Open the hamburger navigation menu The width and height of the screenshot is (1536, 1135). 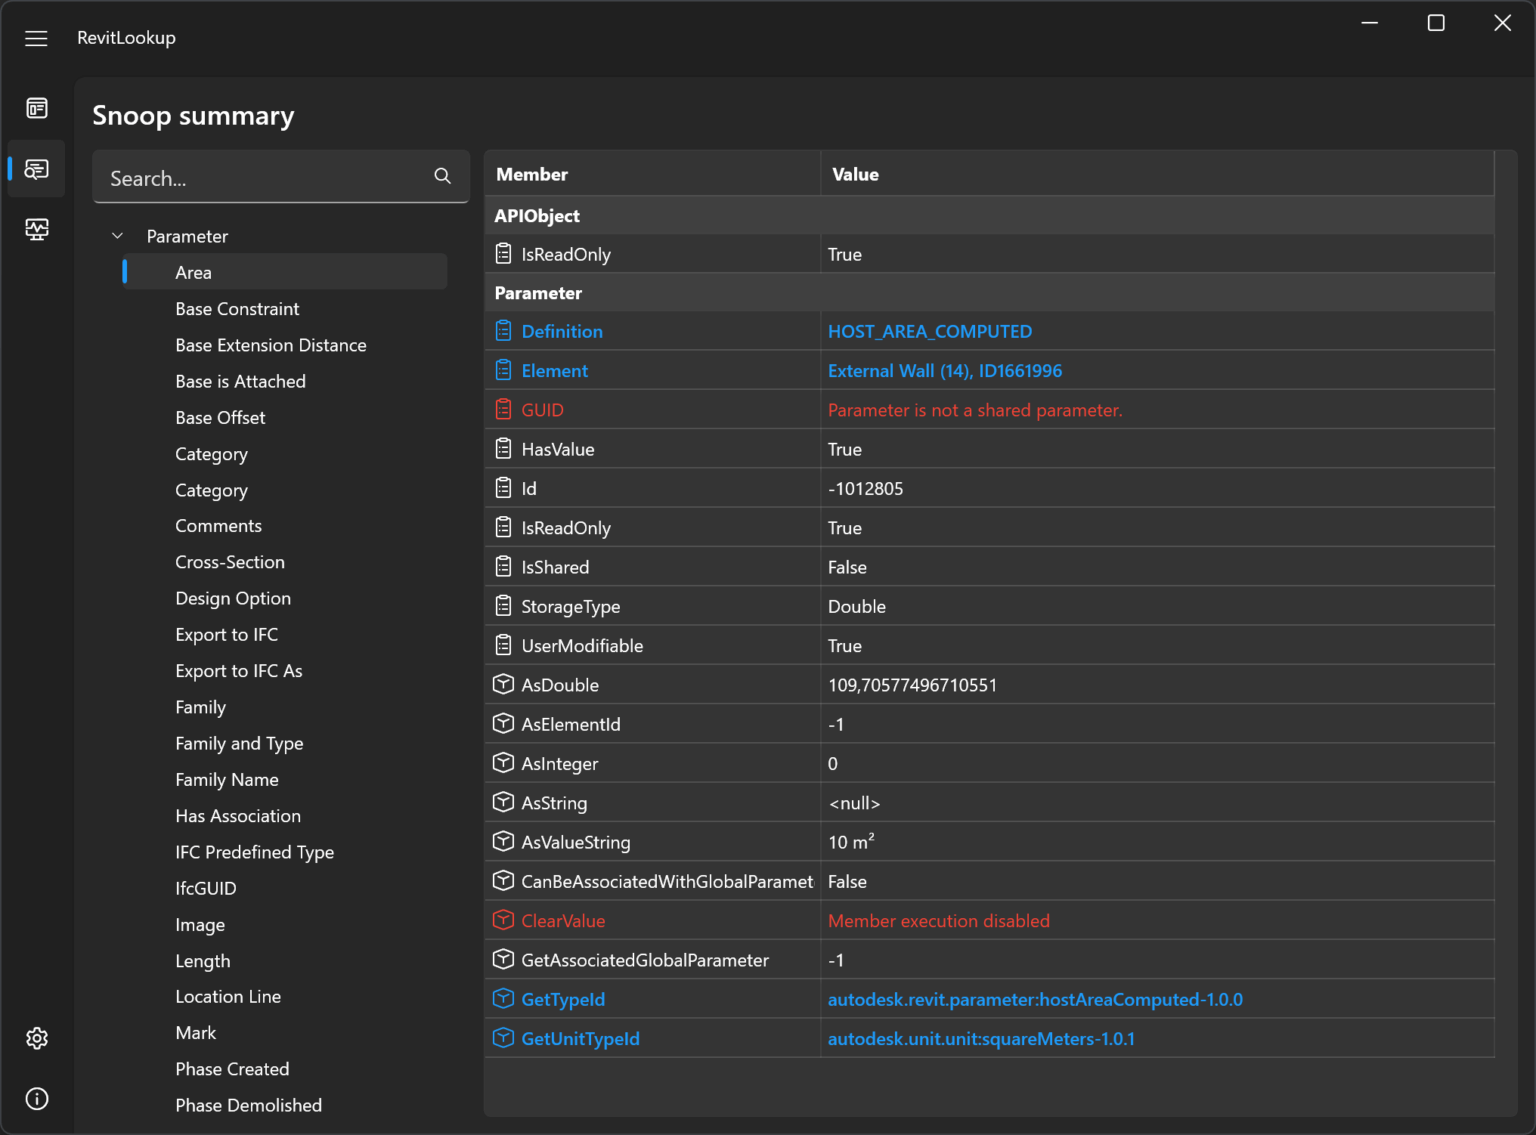pos(36,38)
